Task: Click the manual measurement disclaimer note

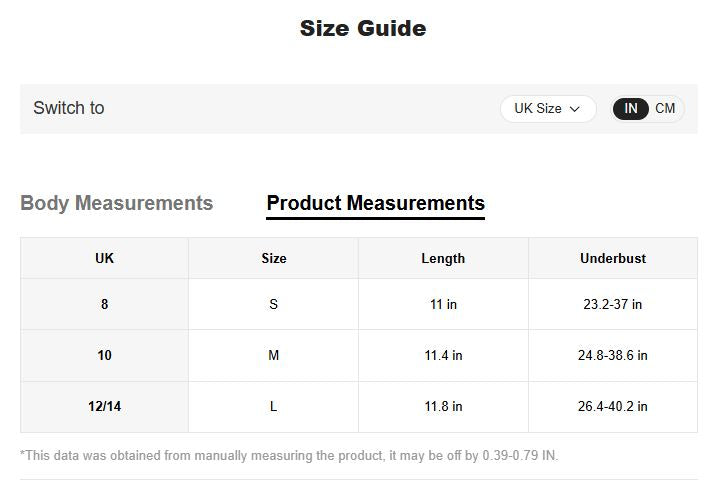Action: click(289, 456)
